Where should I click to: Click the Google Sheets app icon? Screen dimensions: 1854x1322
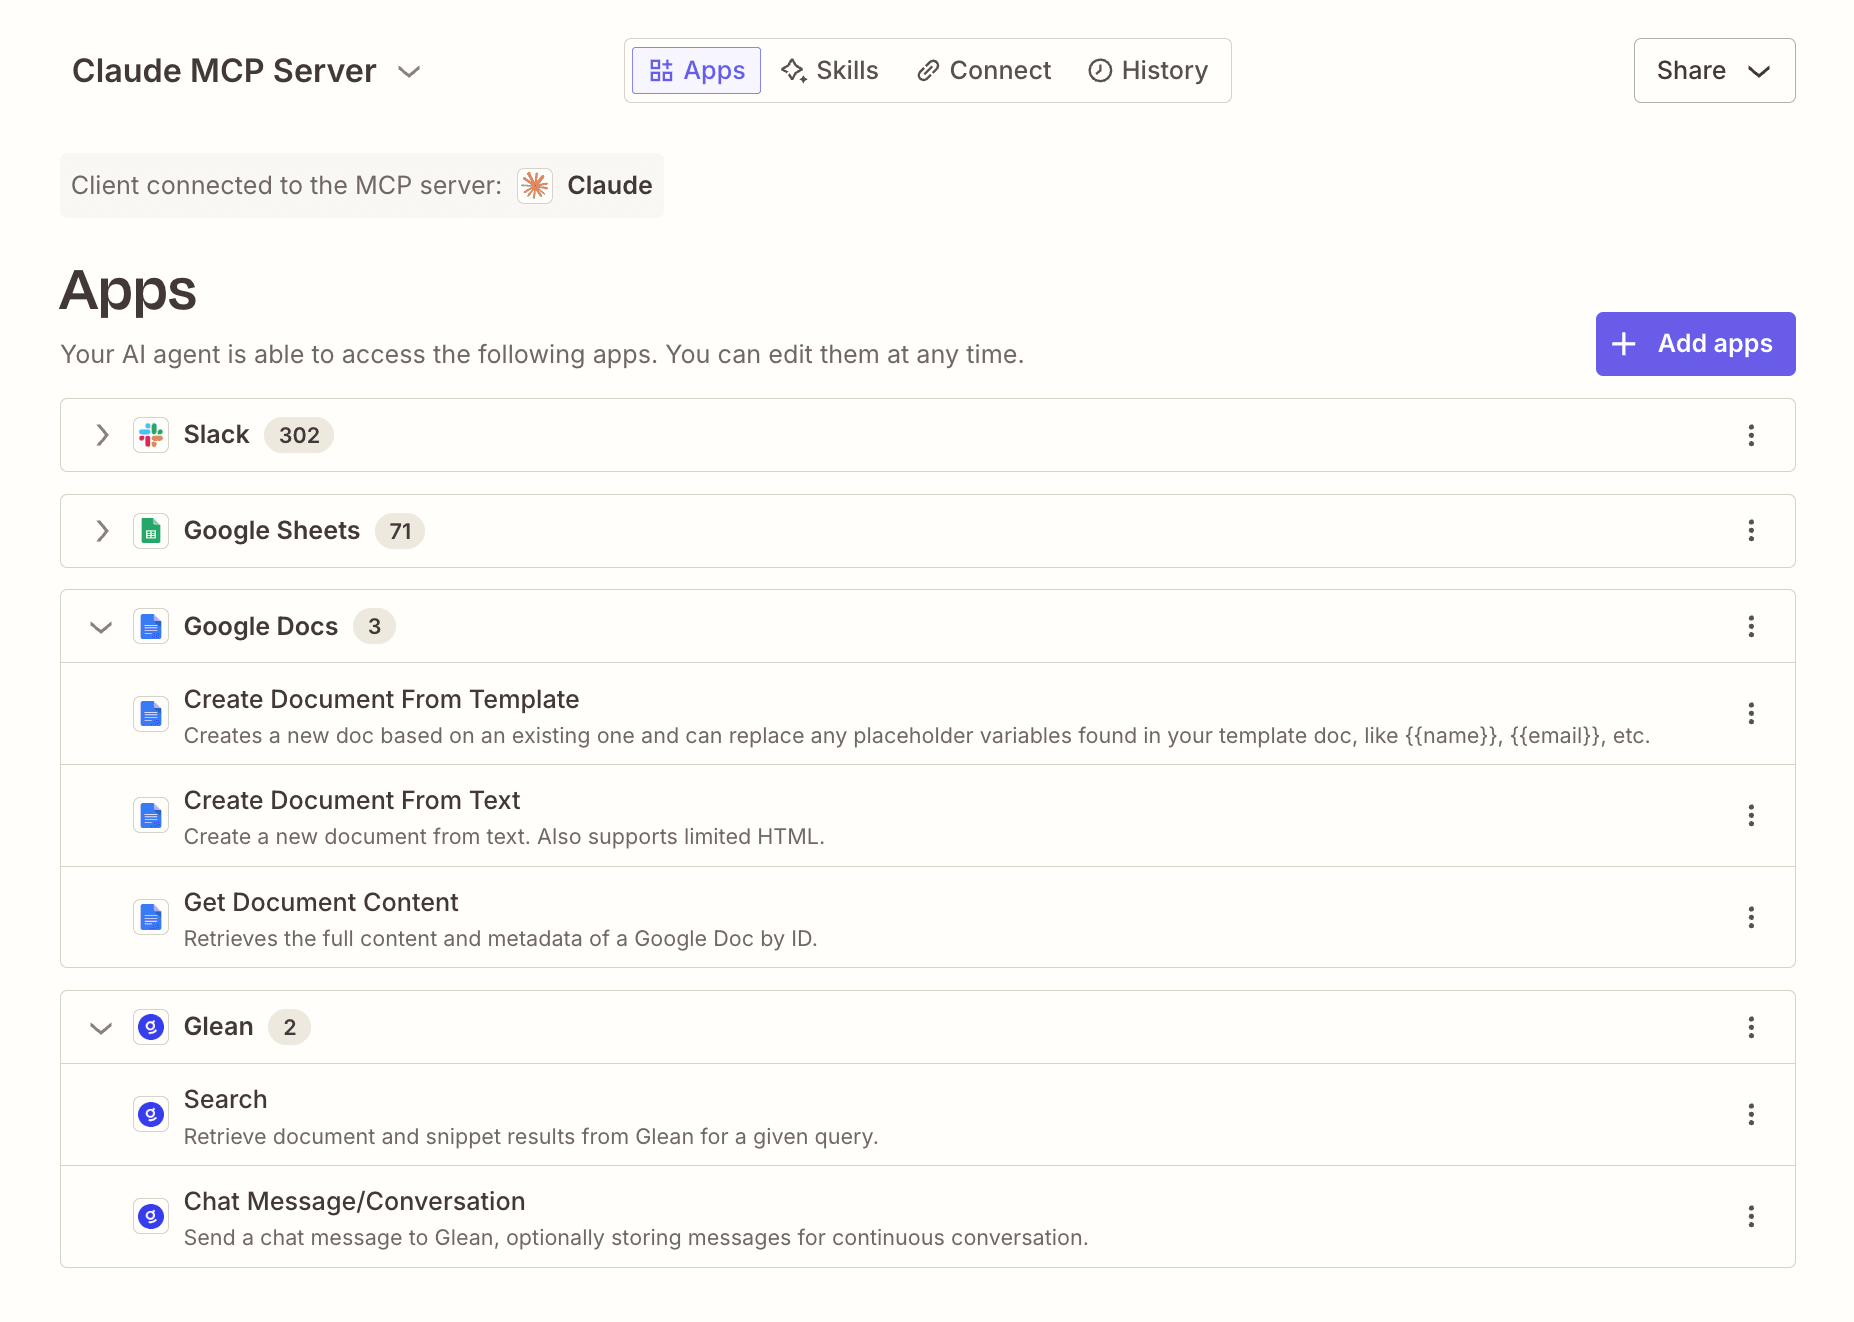151,531
